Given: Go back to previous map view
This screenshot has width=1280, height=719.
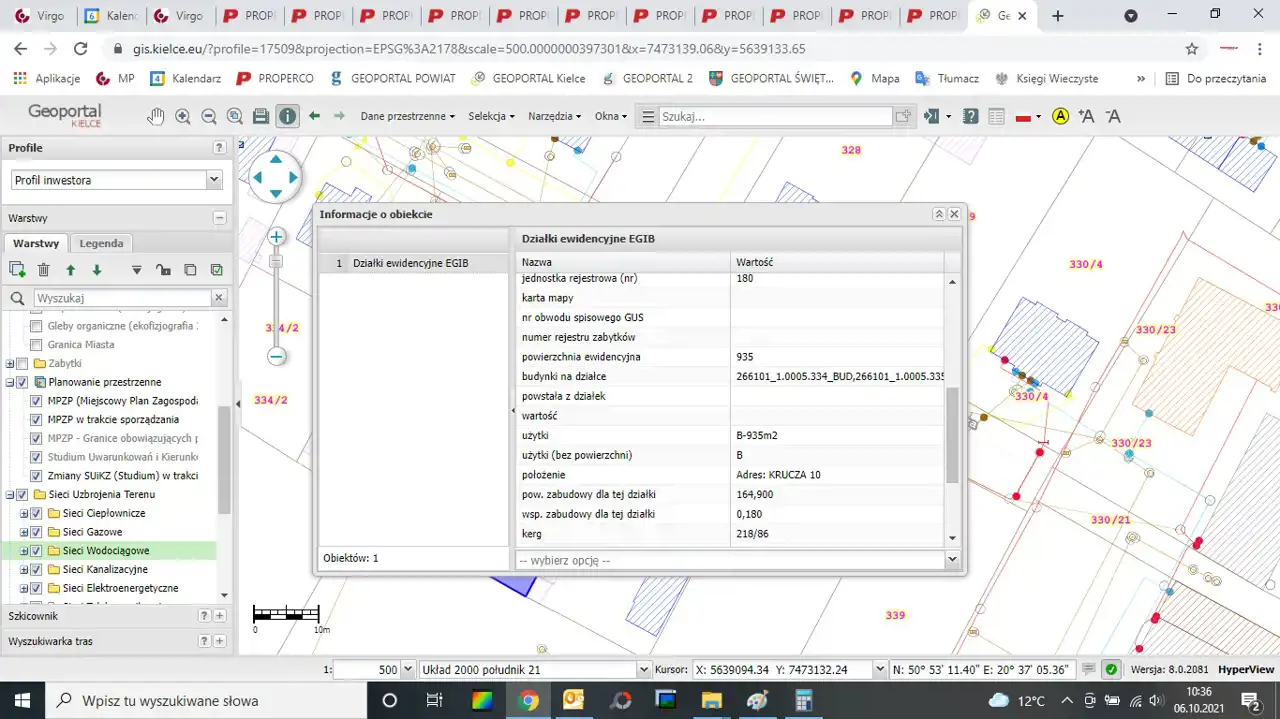Looking at the screenshot, I should click(315, 116).
